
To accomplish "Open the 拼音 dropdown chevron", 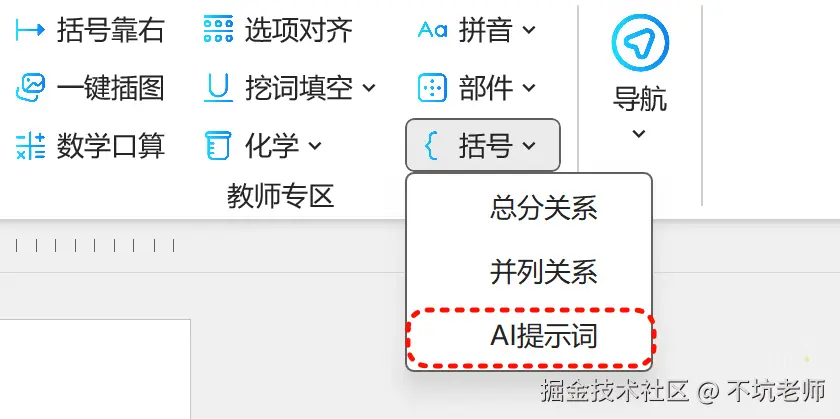I will click(x=529, y=29).
